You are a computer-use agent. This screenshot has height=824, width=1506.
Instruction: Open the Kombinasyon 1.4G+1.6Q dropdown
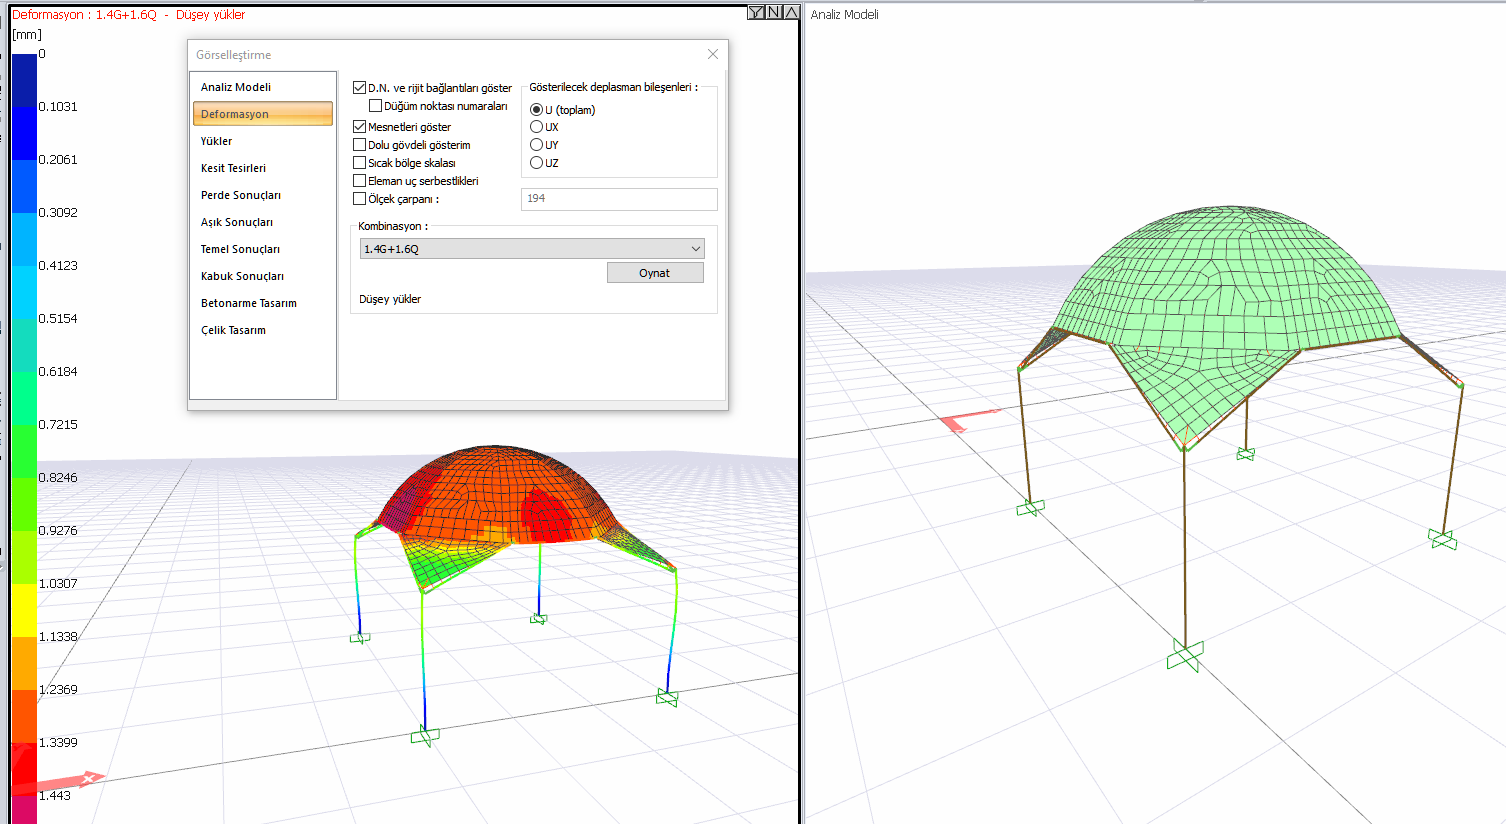(532, 249)
